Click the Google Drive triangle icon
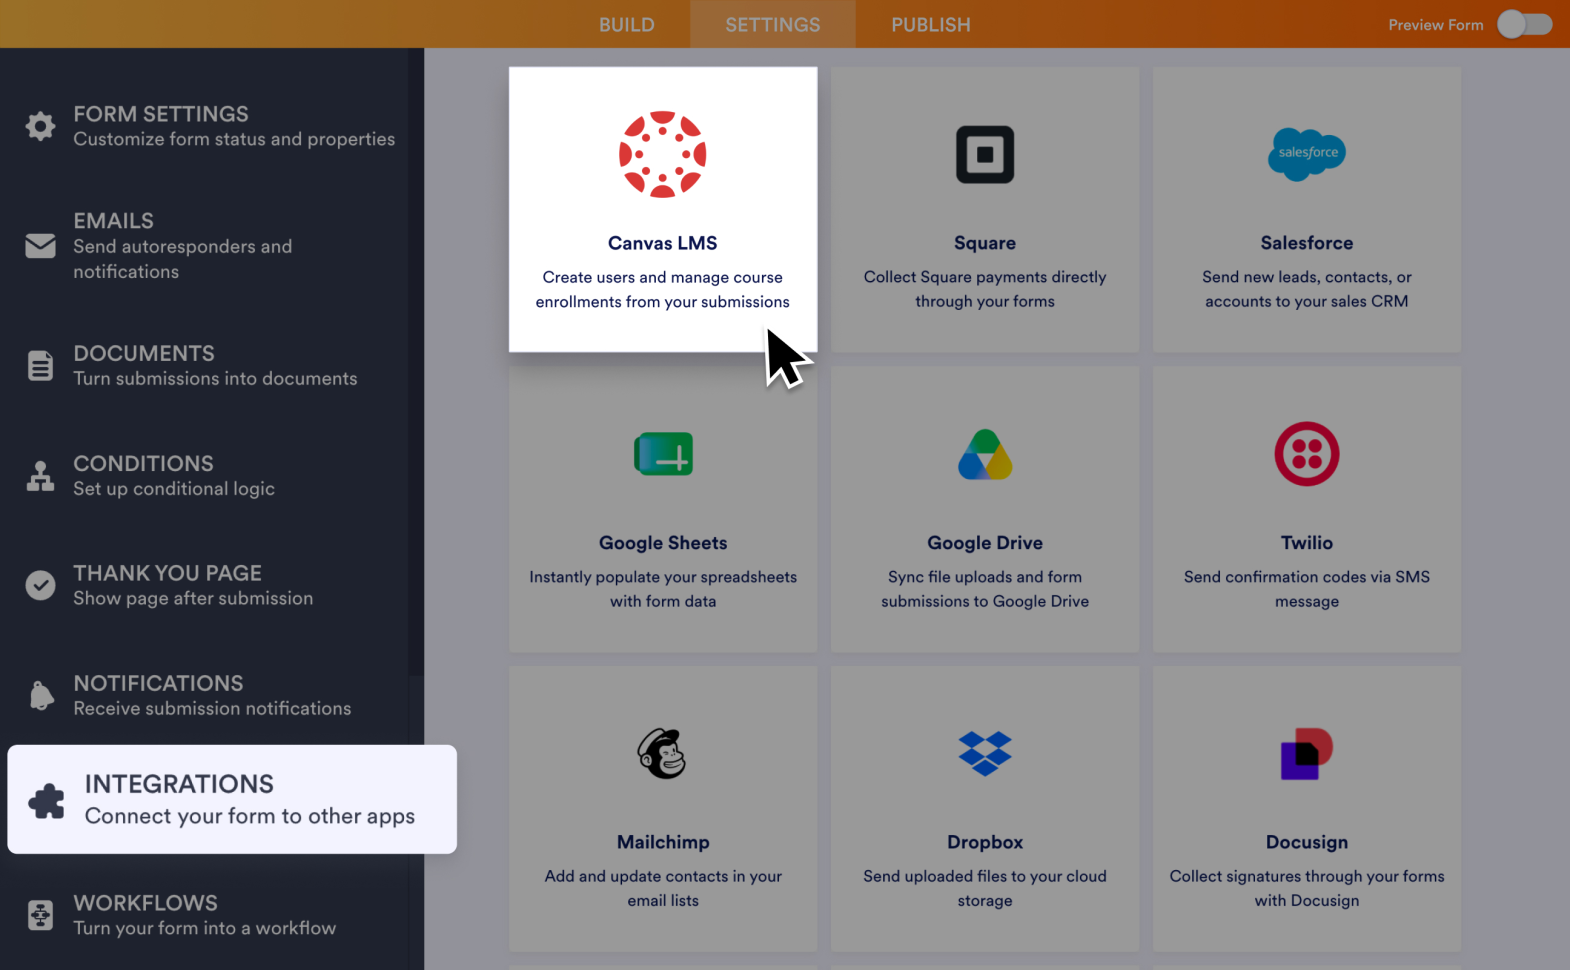 pyautogui.click(x=985, y=454)
